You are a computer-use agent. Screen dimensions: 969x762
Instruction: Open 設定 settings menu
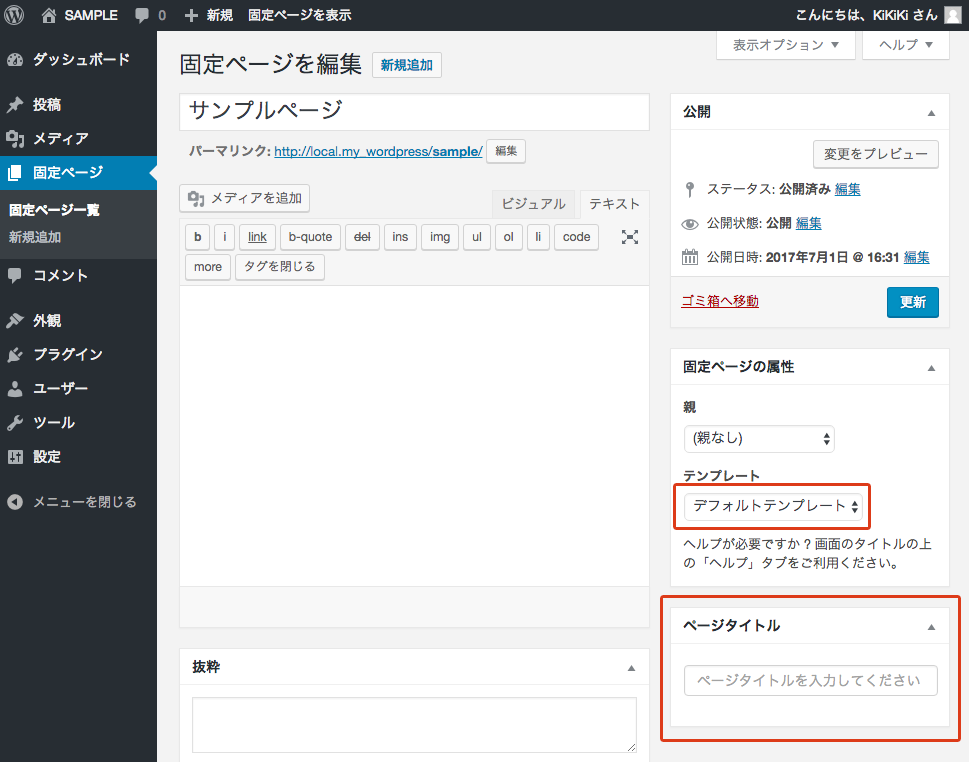(78, 457)
